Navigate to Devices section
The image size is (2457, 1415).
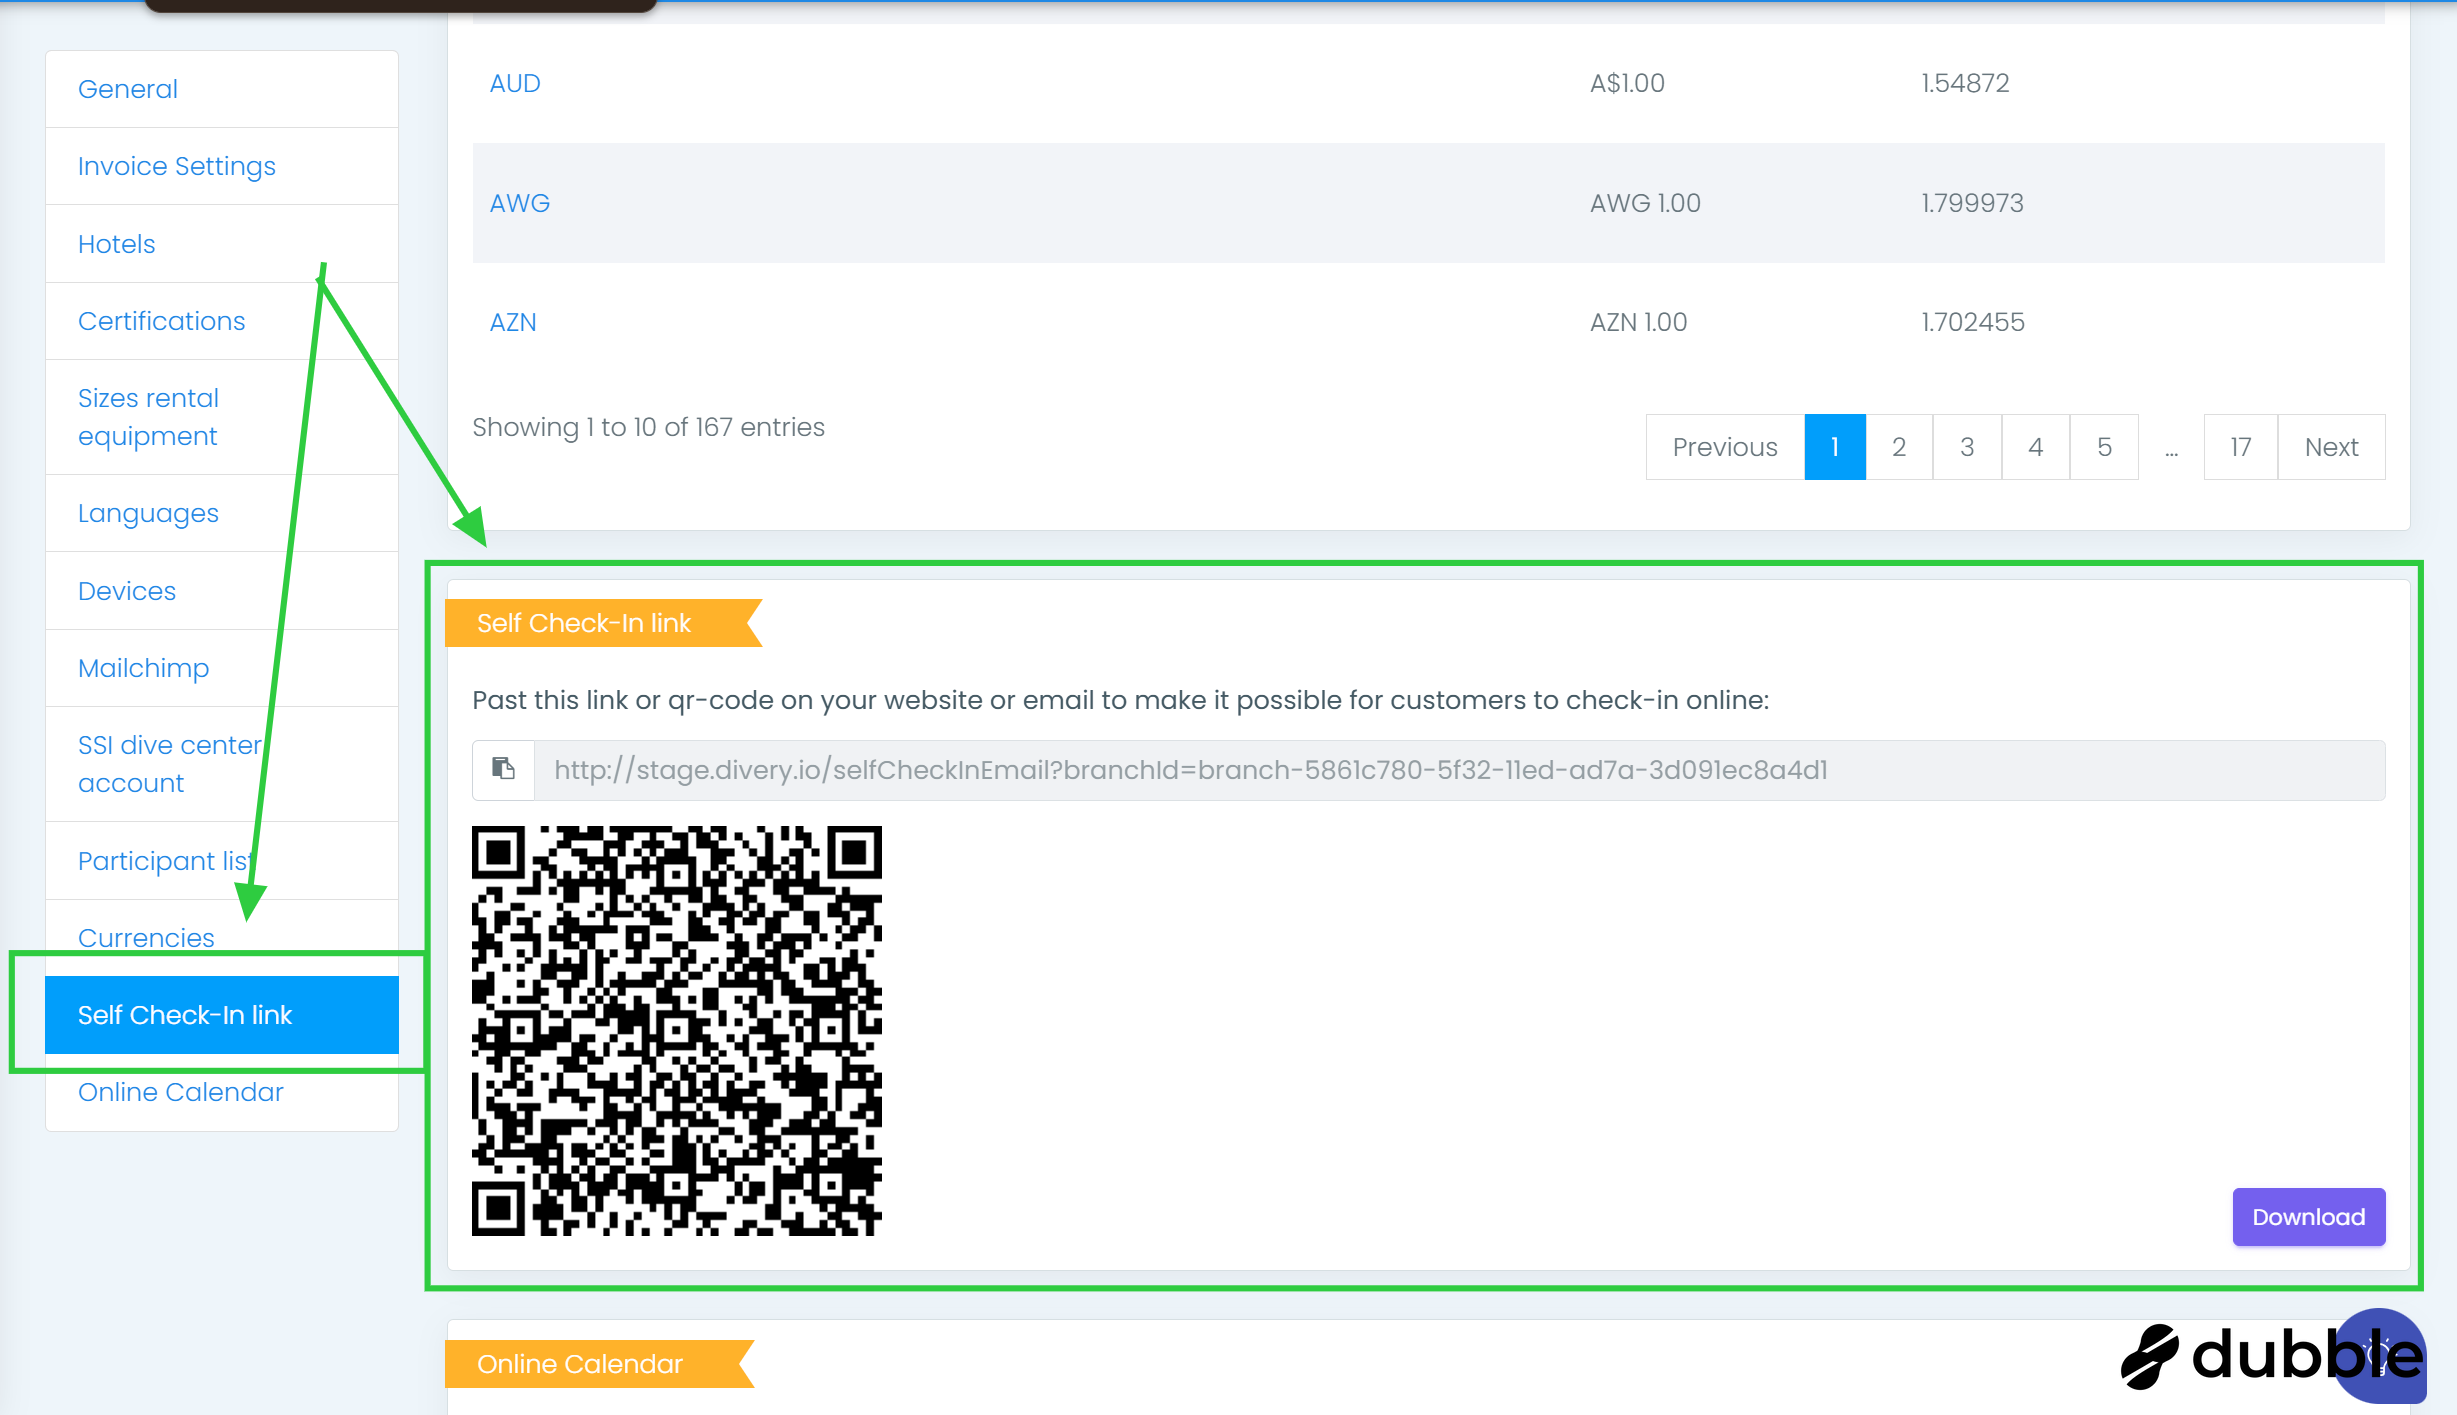click(127, 591)
